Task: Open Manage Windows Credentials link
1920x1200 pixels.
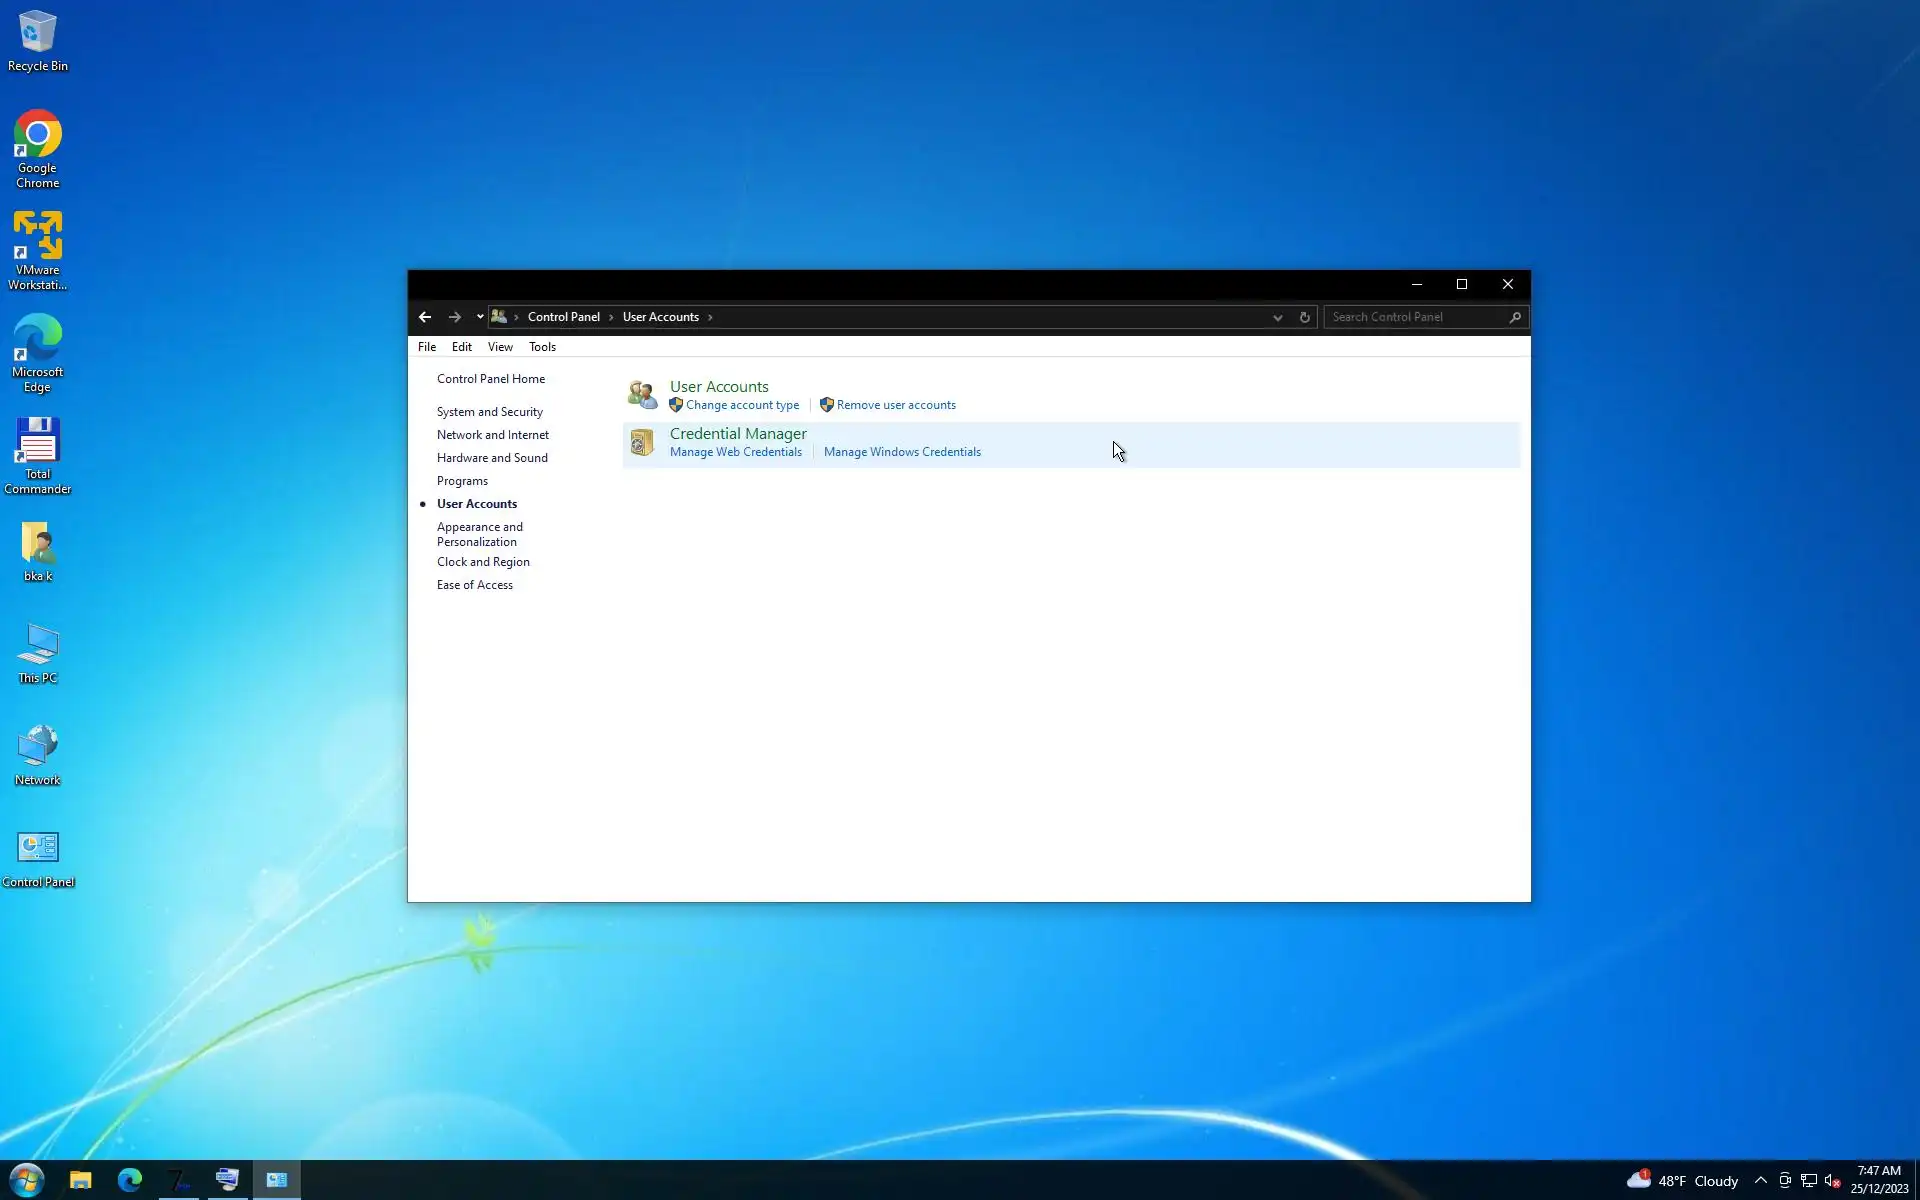Action: tap(902, 452)
